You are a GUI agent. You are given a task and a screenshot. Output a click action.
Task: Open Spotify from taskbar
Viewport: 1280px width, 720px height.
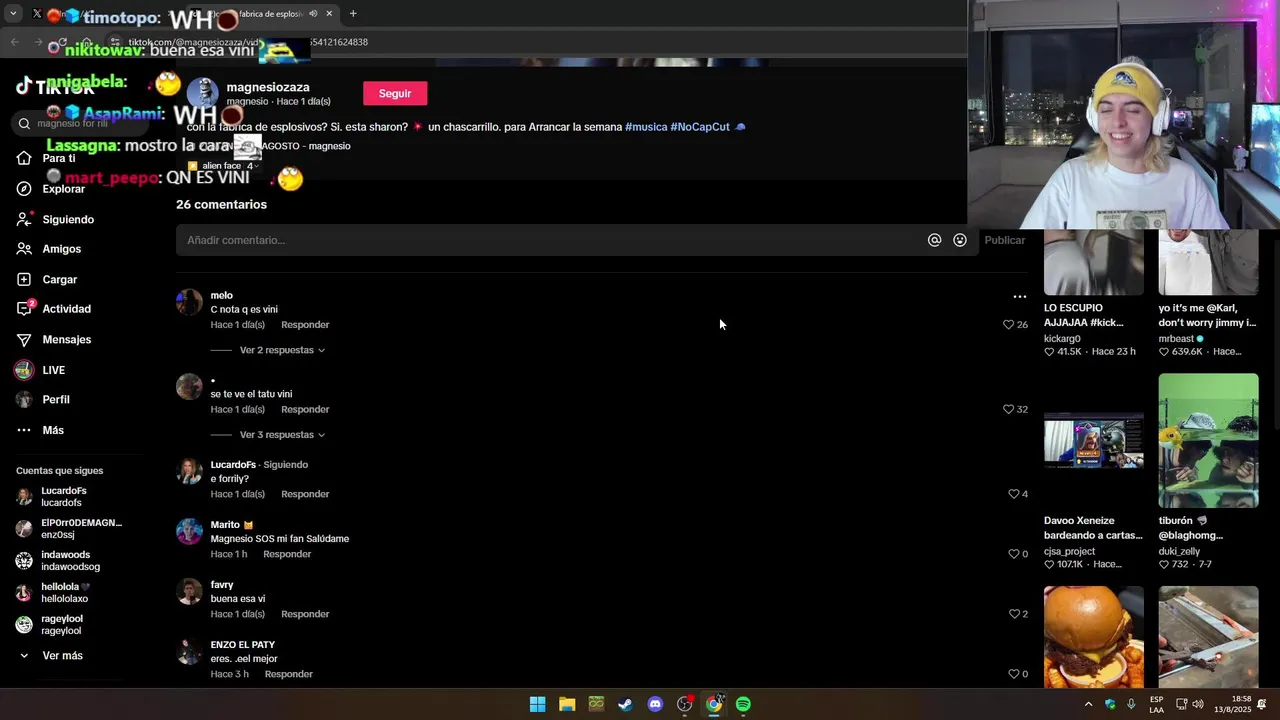[x=743, y=704]
